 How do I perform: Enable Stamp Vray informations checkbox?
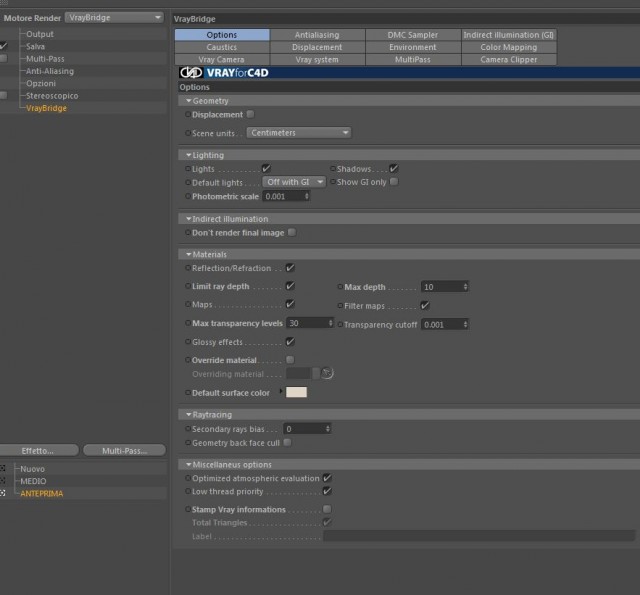pos(327,509)
